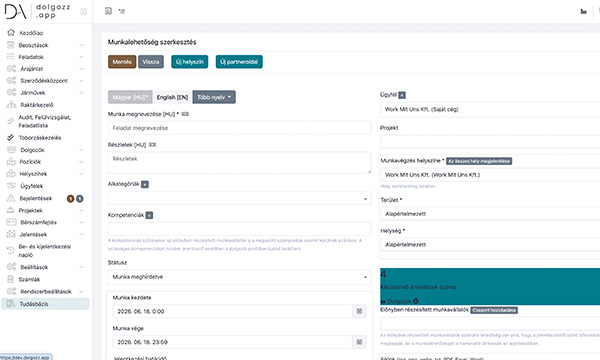Open the Ügyfél selector Work Mit Uns Kft.
Image resolution: width=600 pixels, height=360 pixels.
490,109
